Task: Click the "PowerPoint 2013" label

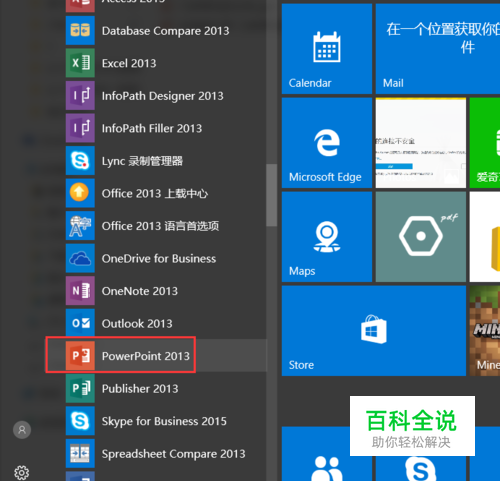Action: 146,356
